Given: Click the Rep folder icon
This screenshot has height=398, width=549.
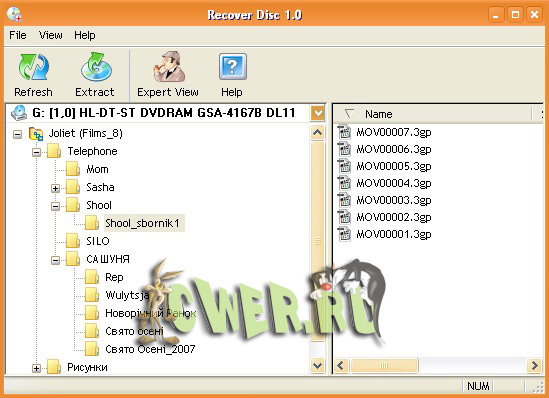Looking at the screenshot, I should pyautogui.click(x=92, y=277).
